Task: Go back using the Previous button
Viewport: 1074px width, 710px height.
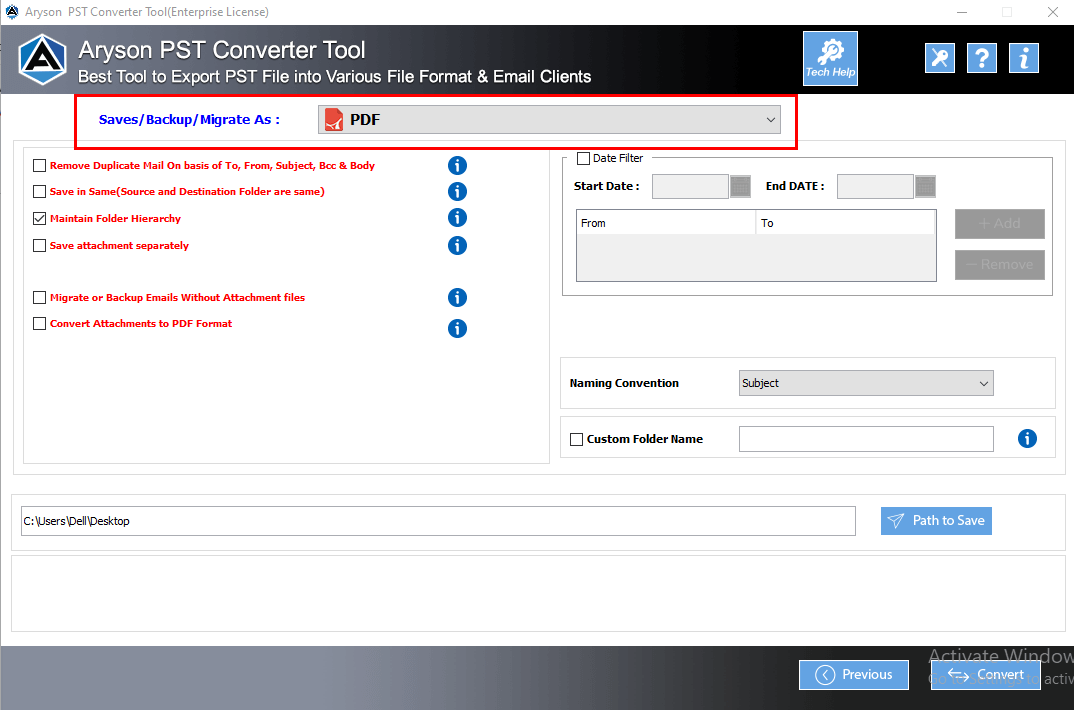Action: click(853, 674)
